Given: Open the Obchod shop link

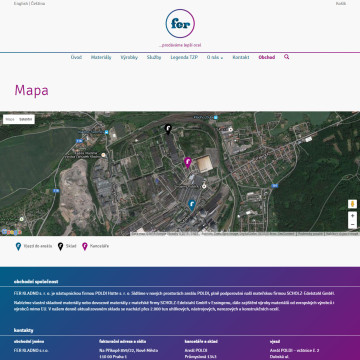Looking at the screenshot, I should (267, 57).
